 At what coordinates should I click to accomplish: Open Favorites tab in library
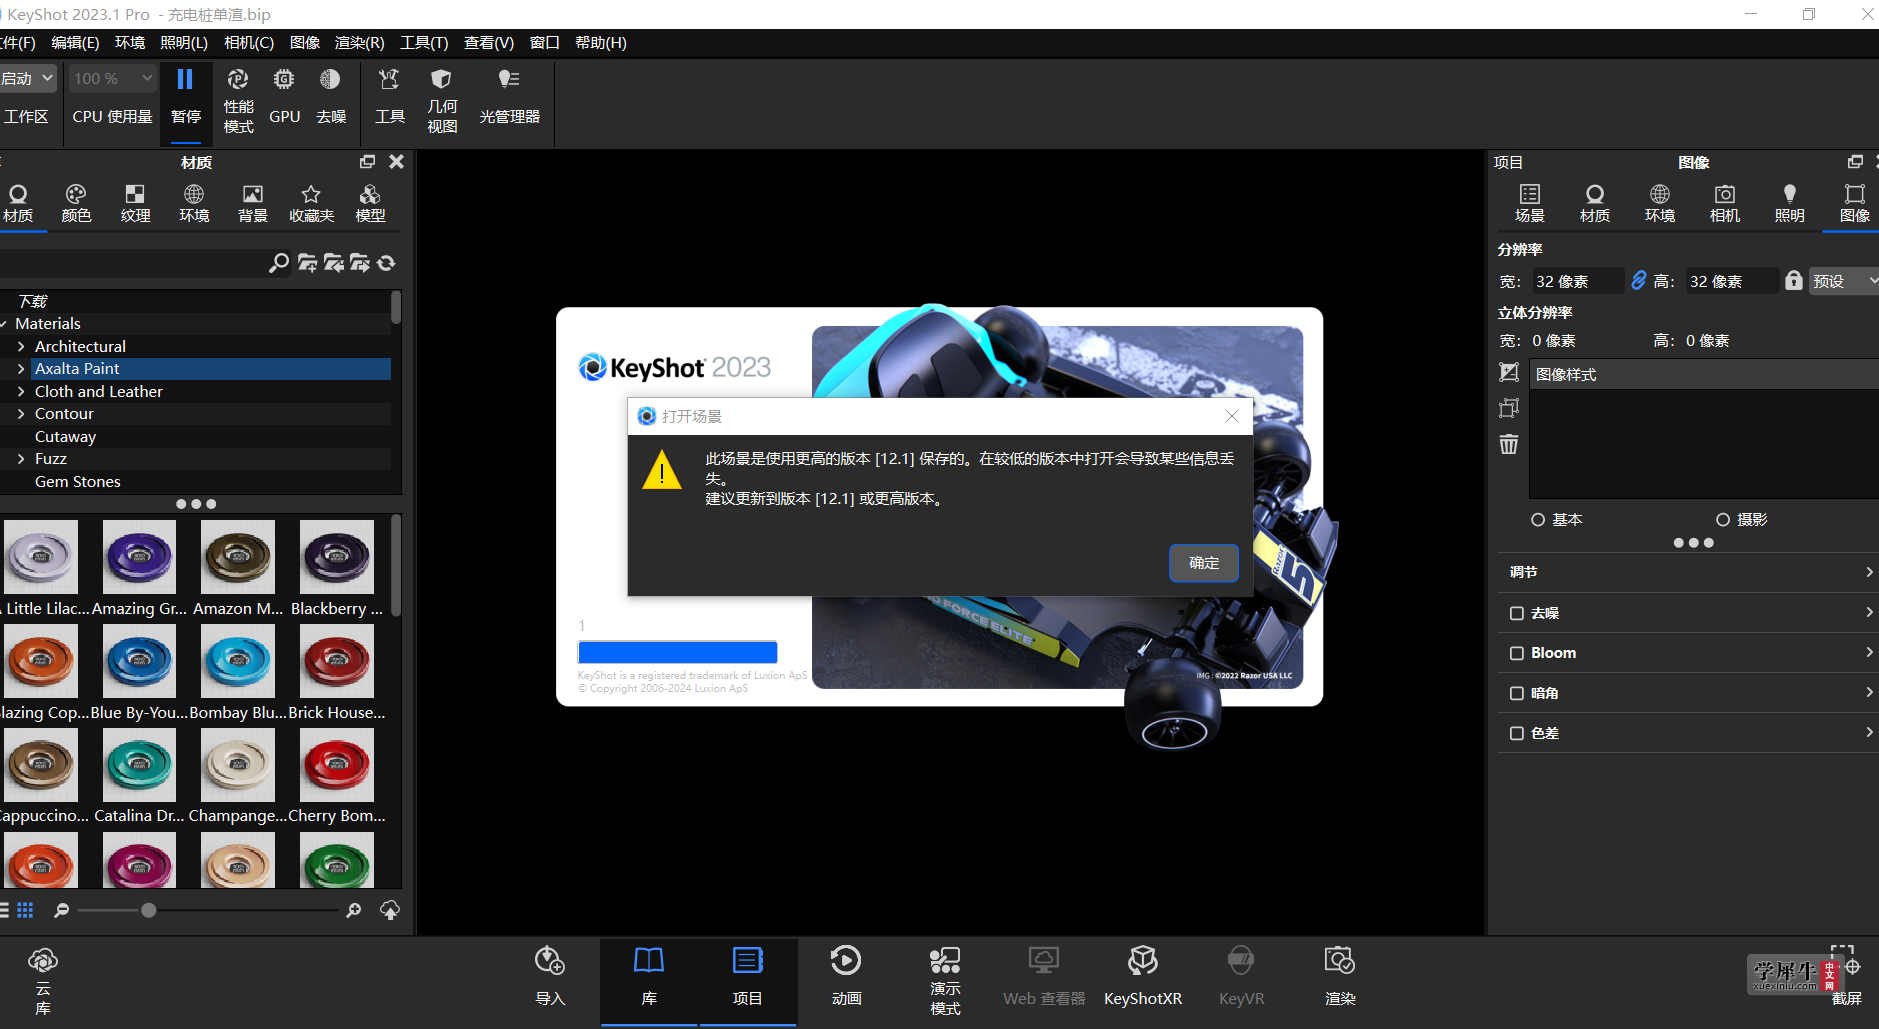[x=311, y=203]
